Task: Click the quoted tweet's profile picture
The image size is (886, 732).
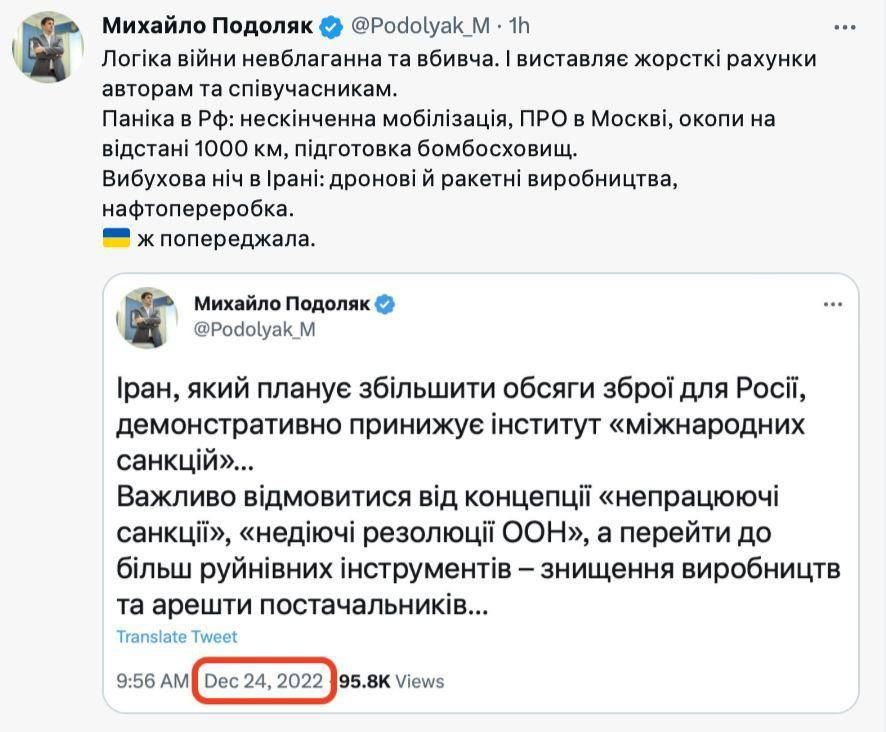Action: pyautogui.click(x=144, y=314)
